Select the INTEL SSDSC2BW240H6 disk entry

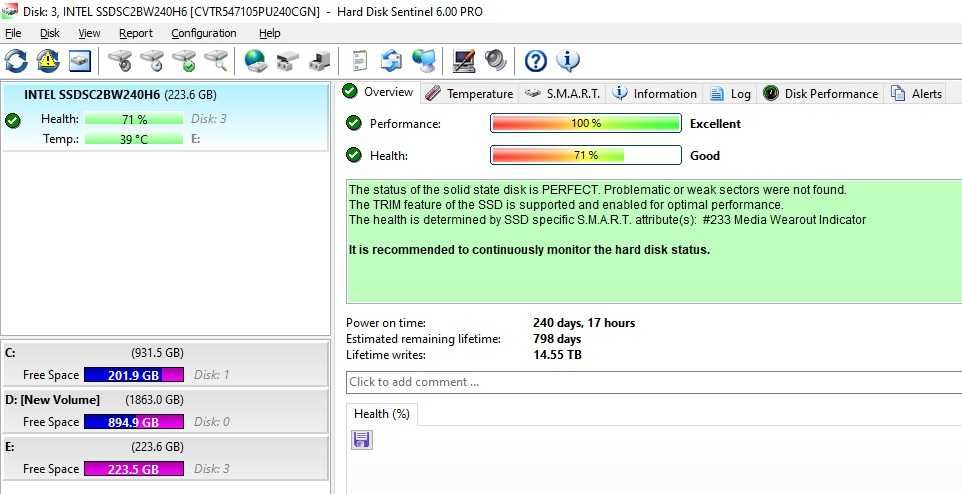pos(164,117)
